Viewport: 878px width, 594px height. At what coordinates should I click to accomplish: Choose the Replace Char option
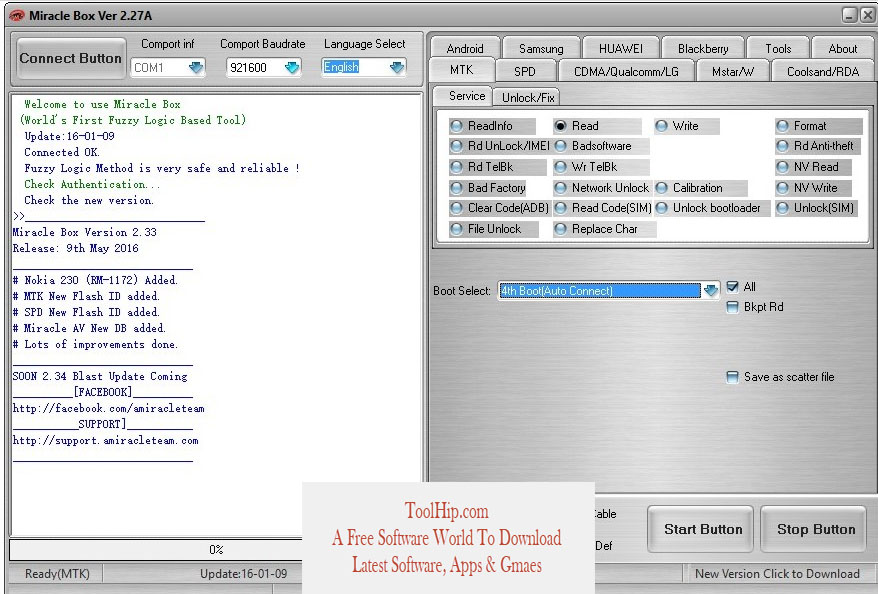click(x=604, y=229)
